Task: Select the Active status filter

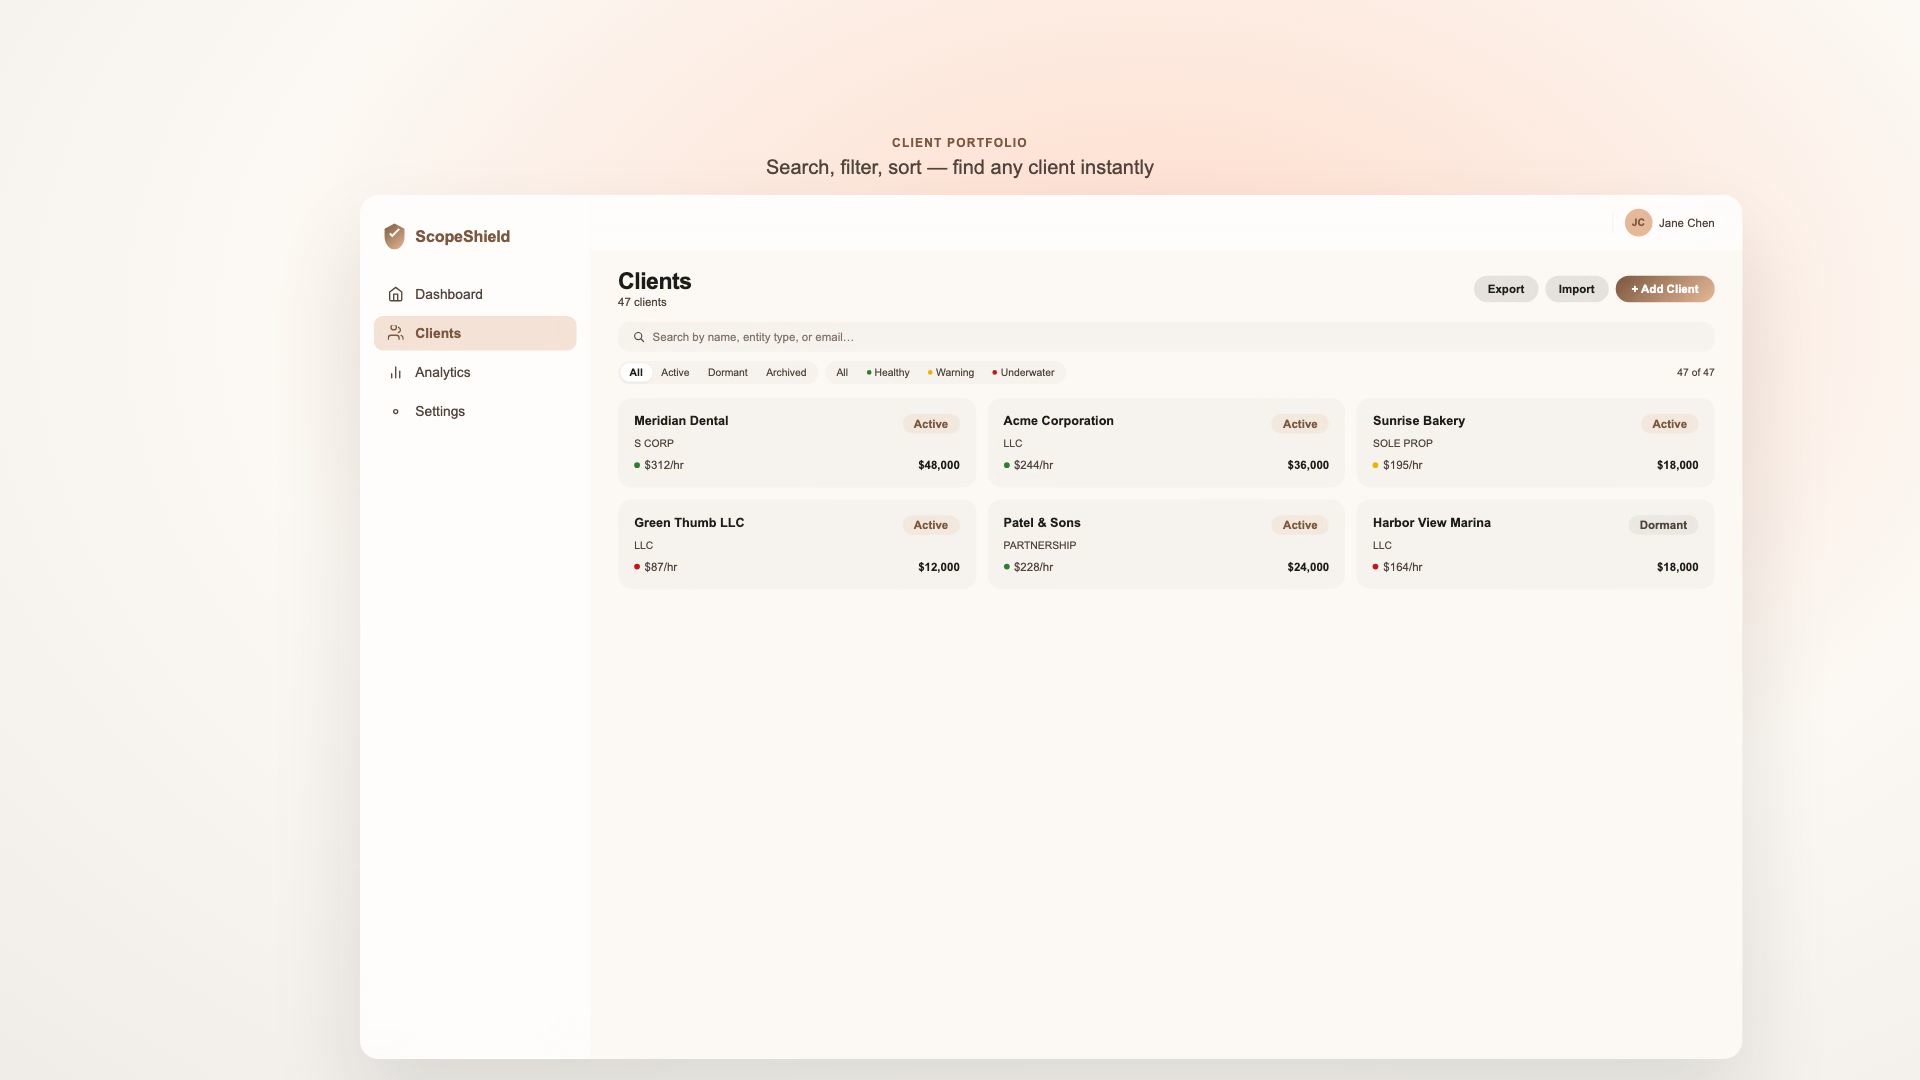Action: click(x=674, y=373)
